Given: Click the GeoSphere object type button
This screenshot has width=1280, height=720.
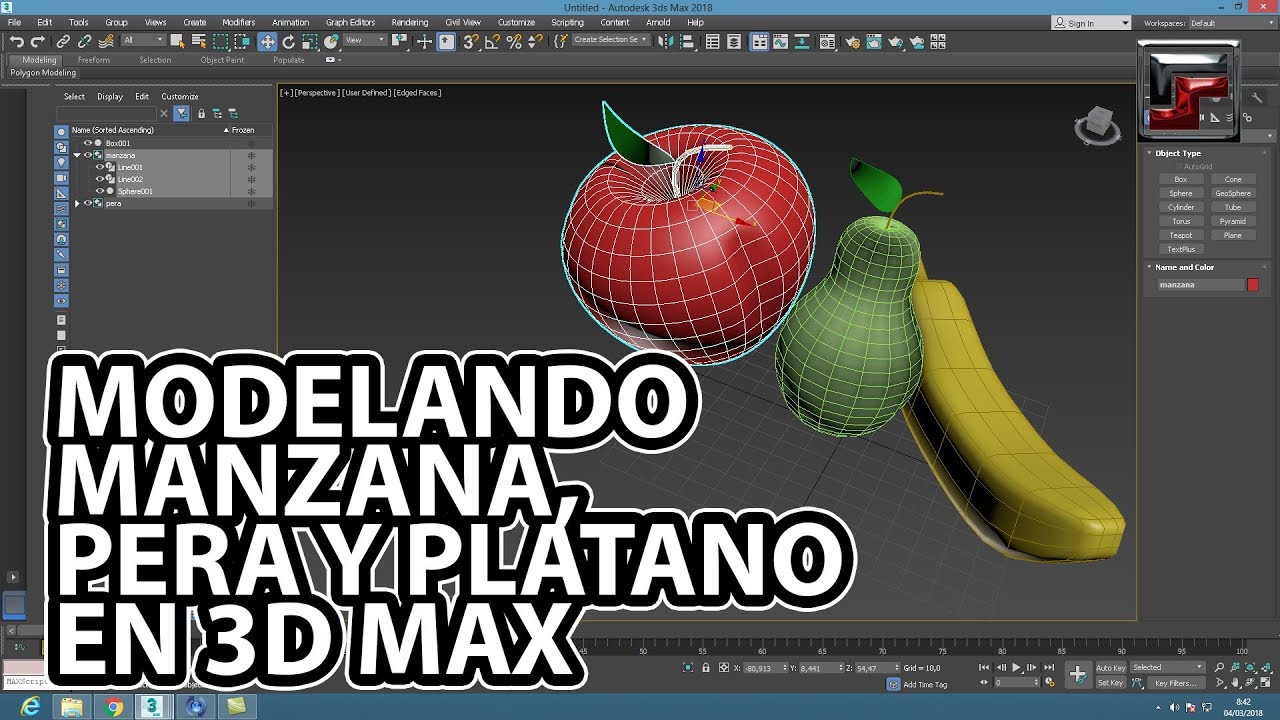Looking at the screenshot, I should (x=1233, y=193).
